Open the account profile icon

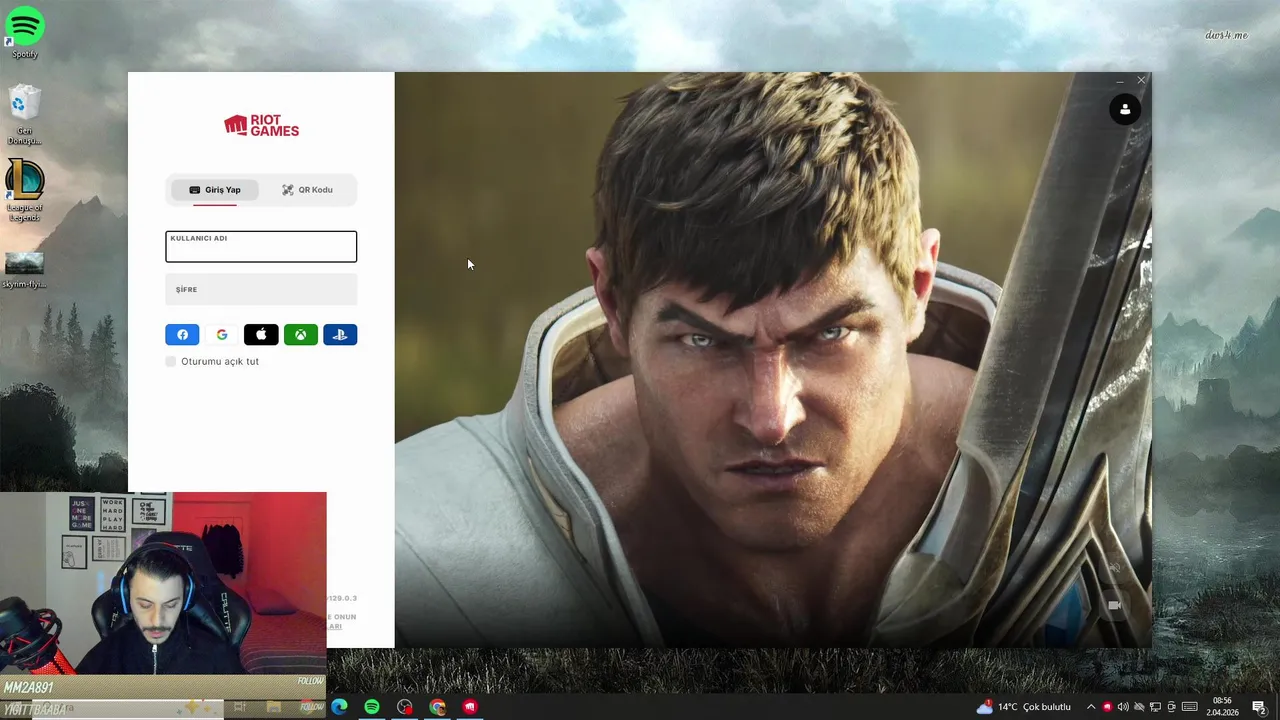1125,109
